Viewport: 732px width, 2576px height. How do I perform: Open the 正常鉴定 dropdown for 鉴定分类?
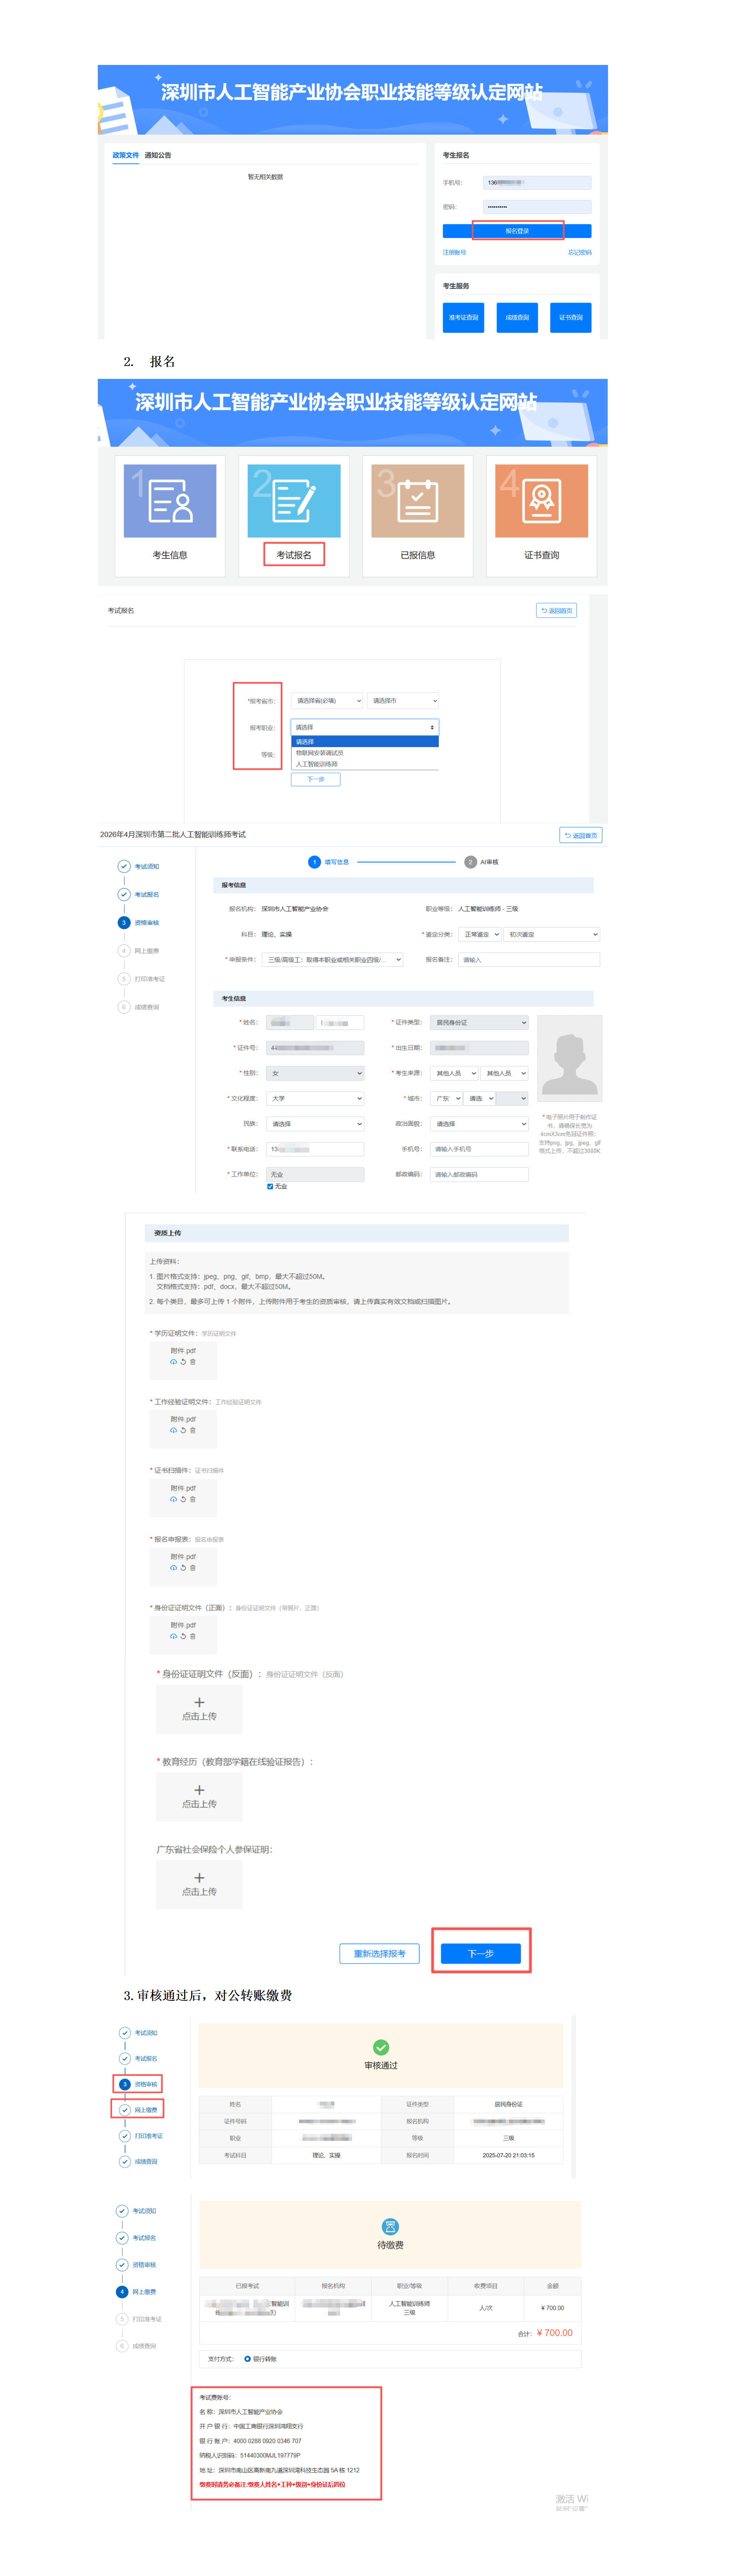click(480, 935)
